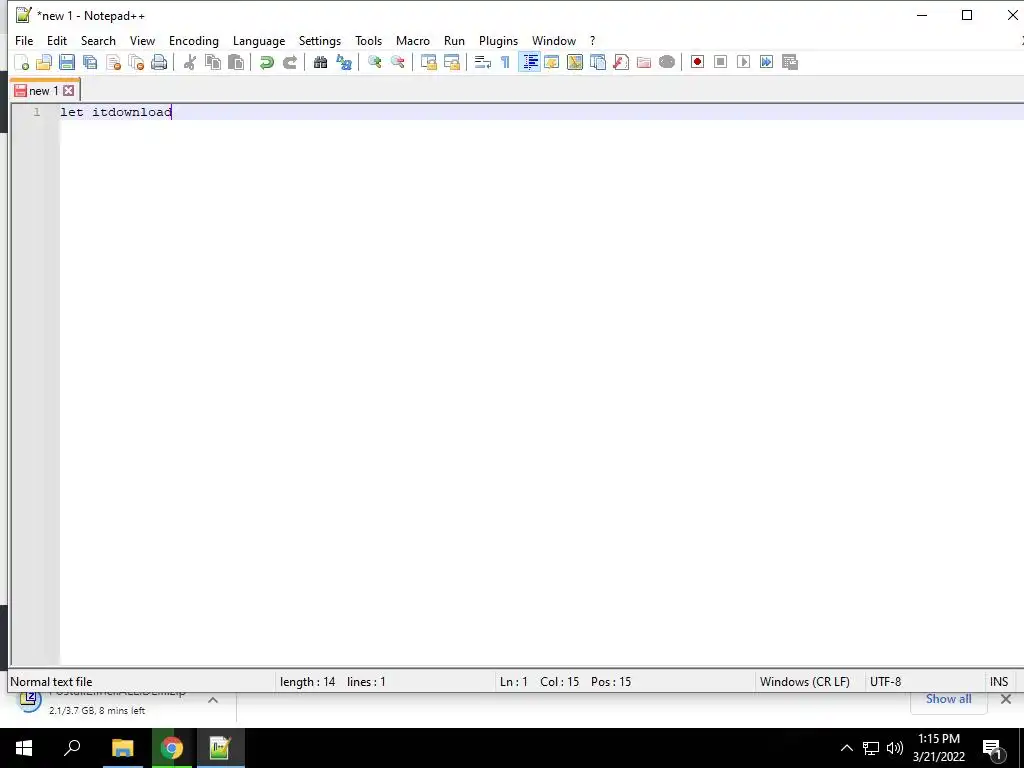Click the Replace toolbar icon

point(344,62)
